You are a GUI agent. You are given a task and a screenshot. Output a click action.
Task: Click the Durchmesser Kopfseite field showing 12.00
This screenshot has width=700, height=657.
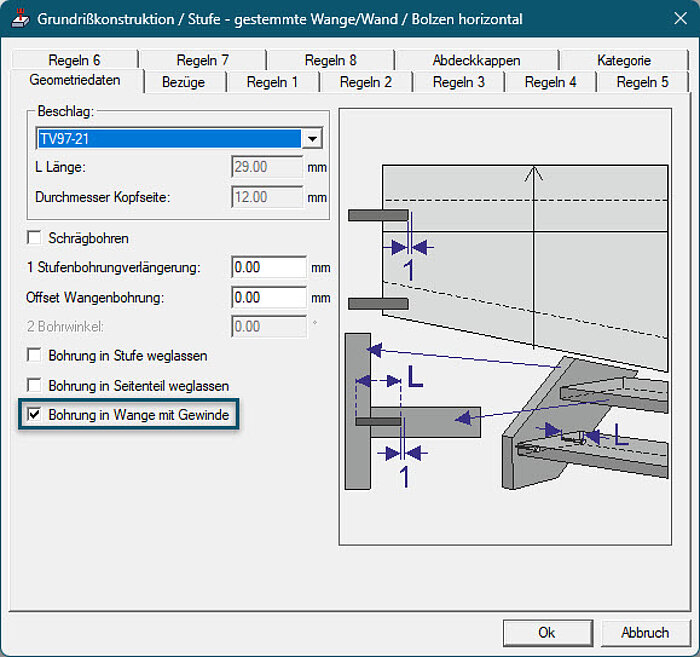click(x=267, y=197)
